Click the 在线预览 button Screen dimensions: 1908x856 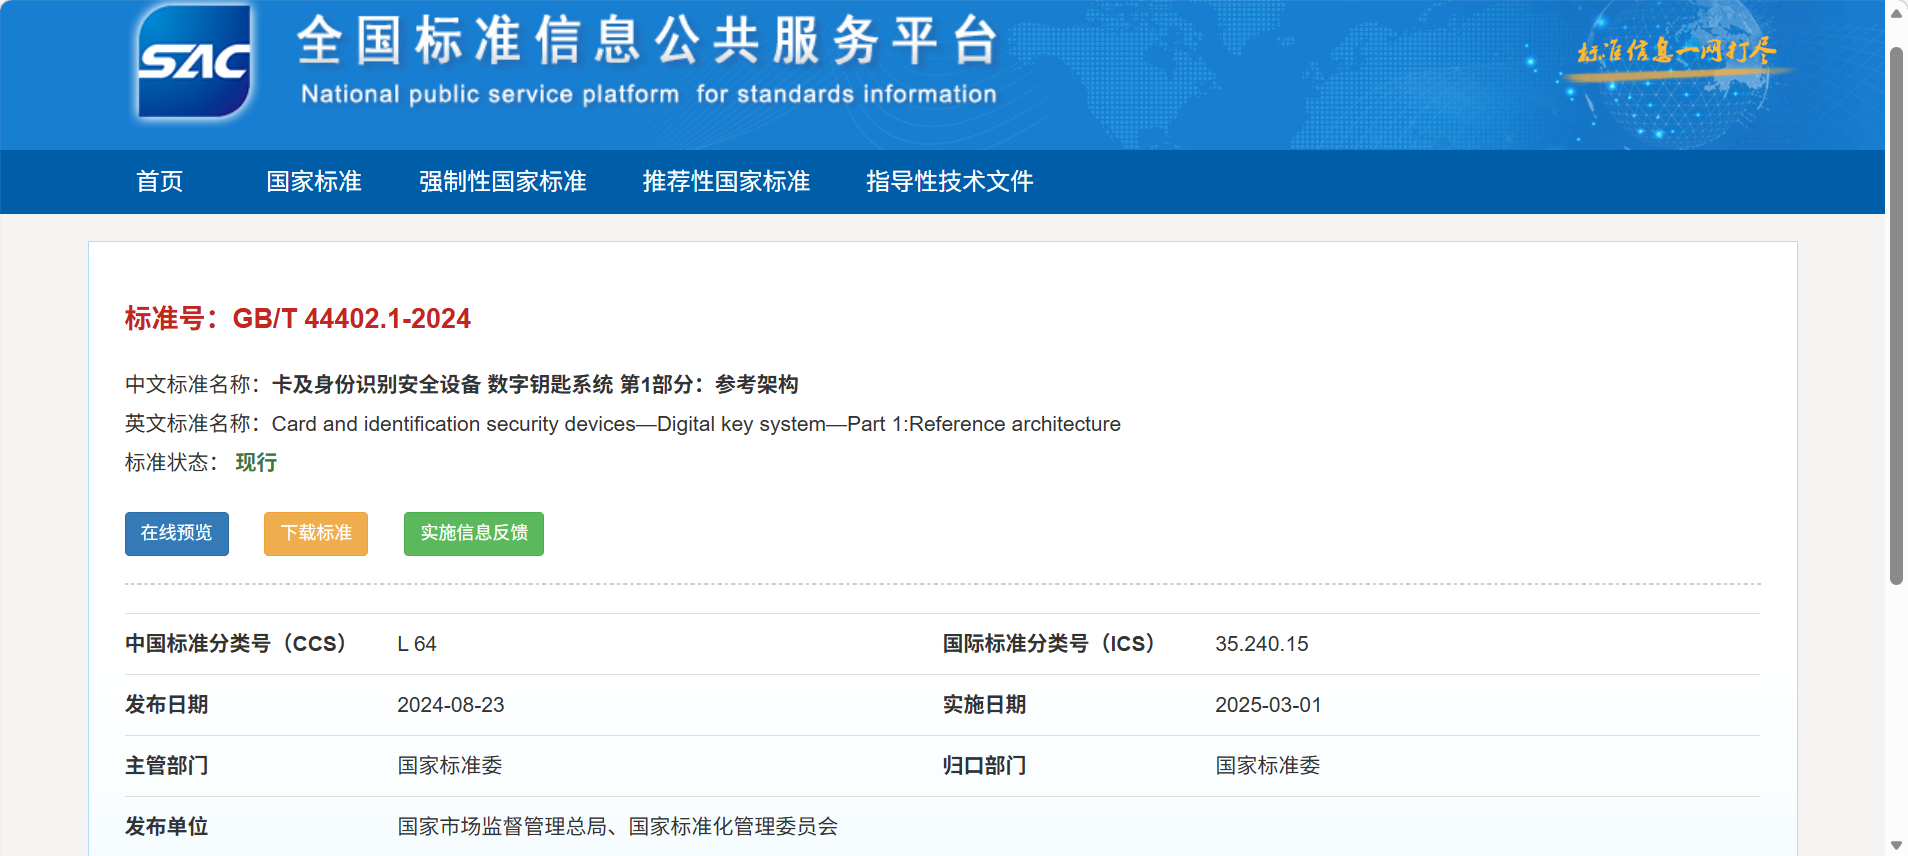coord(177,533)
